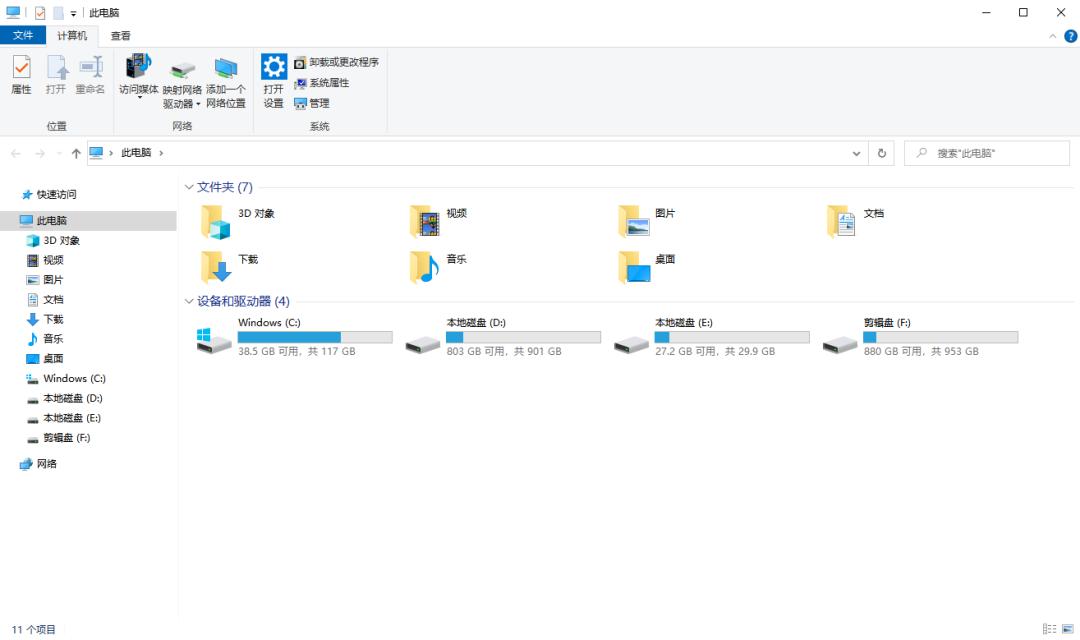Image resolution: width=1080 pixels, height=640 pixels.
Task: Select the Windows (C:) drive in main pane
Action: (295, 337)
